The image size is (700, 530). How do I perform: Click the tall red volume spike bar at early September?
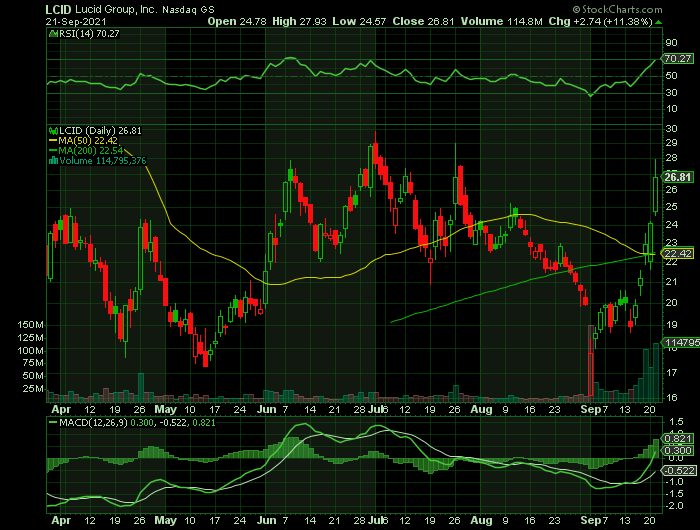(x=591, y=361)
